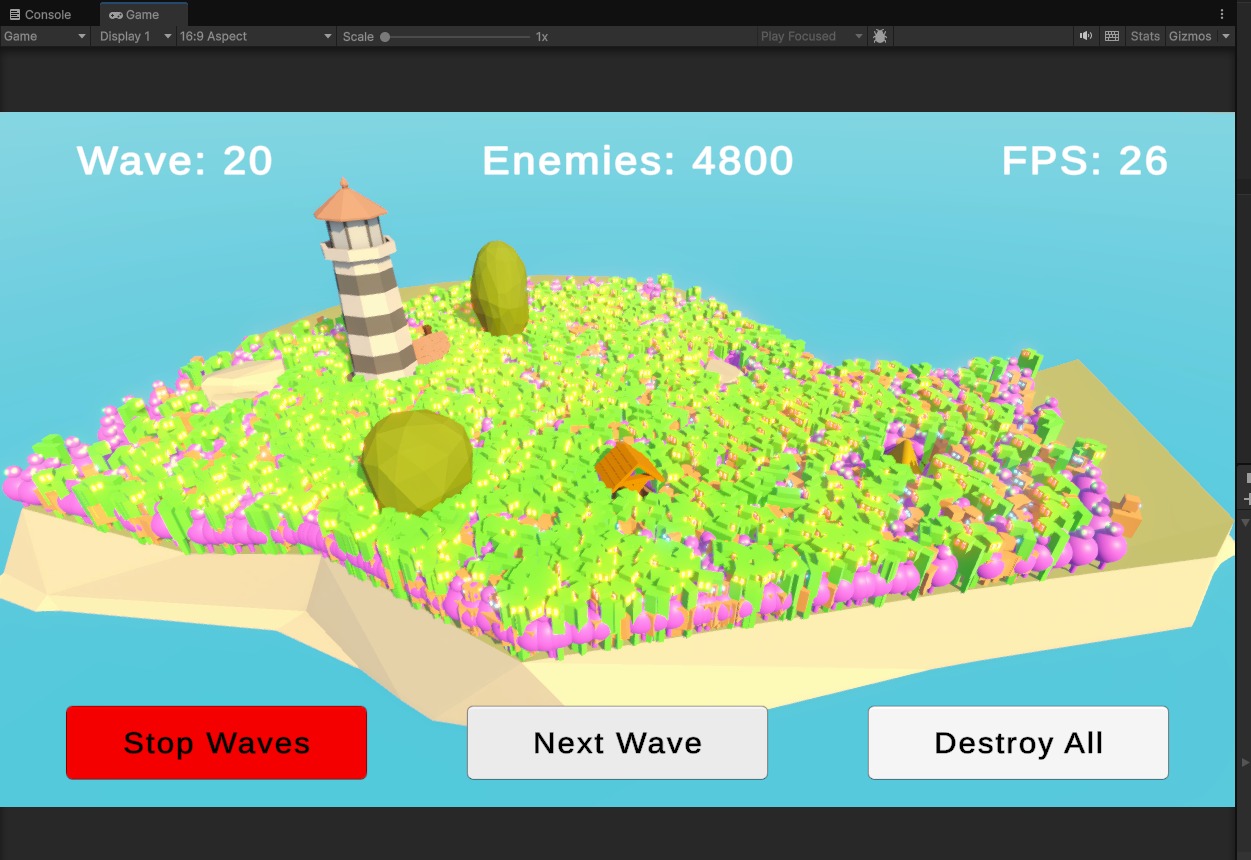Toggle the Stats overlay
The height and width of the screenshot is (860, 1251).
(1145, 36)
